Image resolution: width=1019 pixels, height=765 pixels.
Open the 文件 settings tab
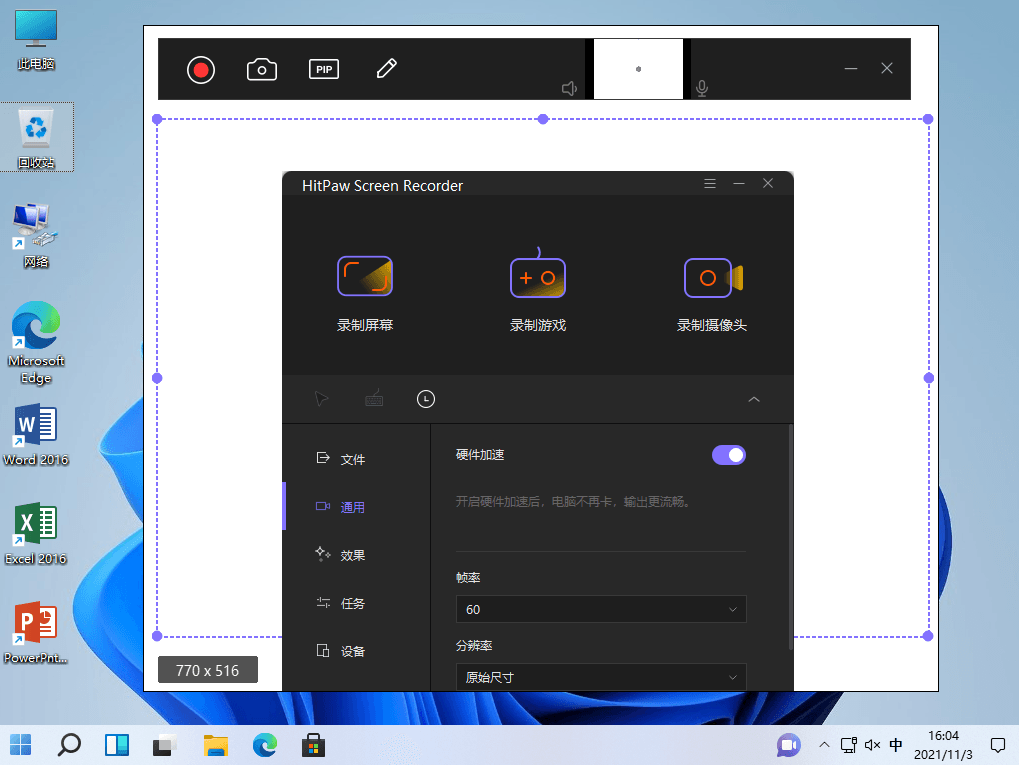click(x=341, y=459)
